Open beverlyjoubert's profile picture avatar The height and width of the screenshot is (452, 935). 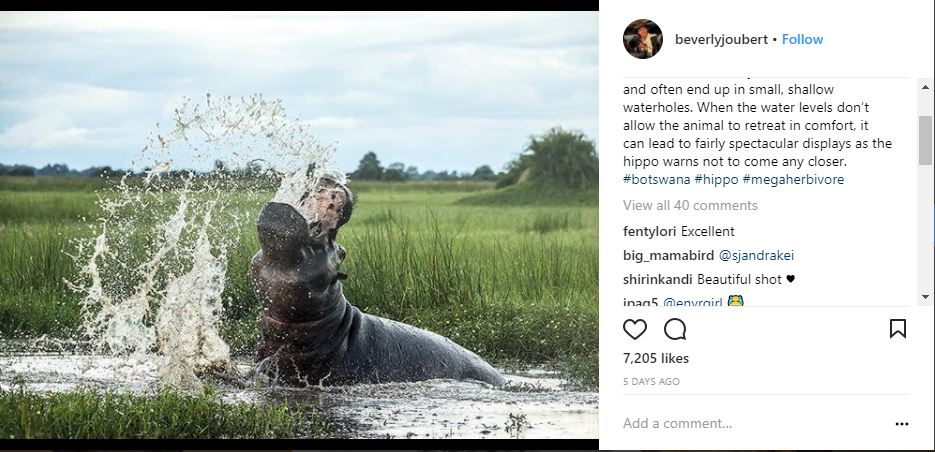coord(642,39)
